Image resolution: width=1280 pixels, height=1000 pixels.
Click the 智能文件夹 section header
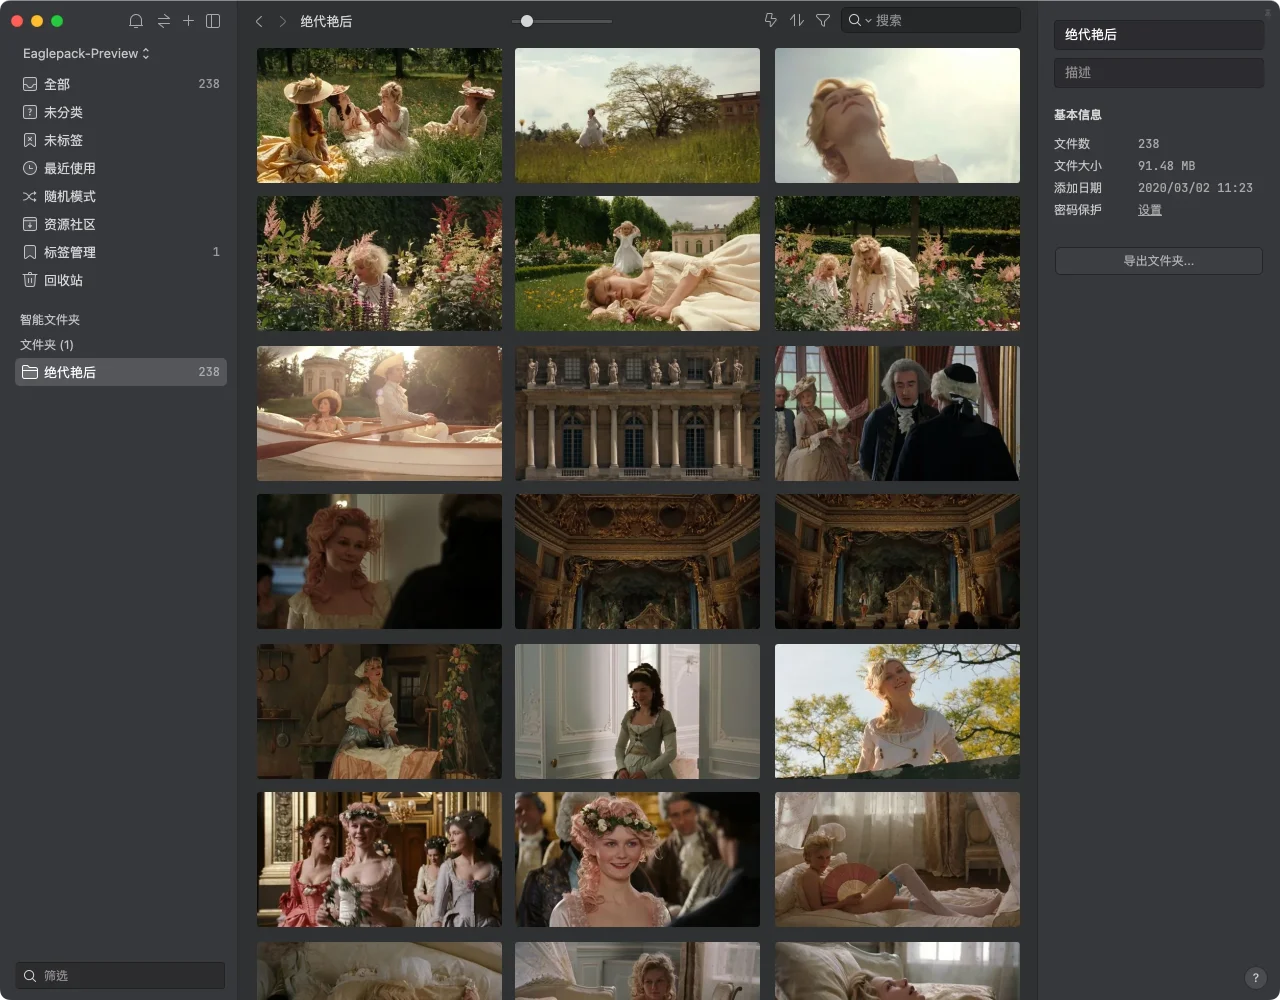click(x=50, y=320)
